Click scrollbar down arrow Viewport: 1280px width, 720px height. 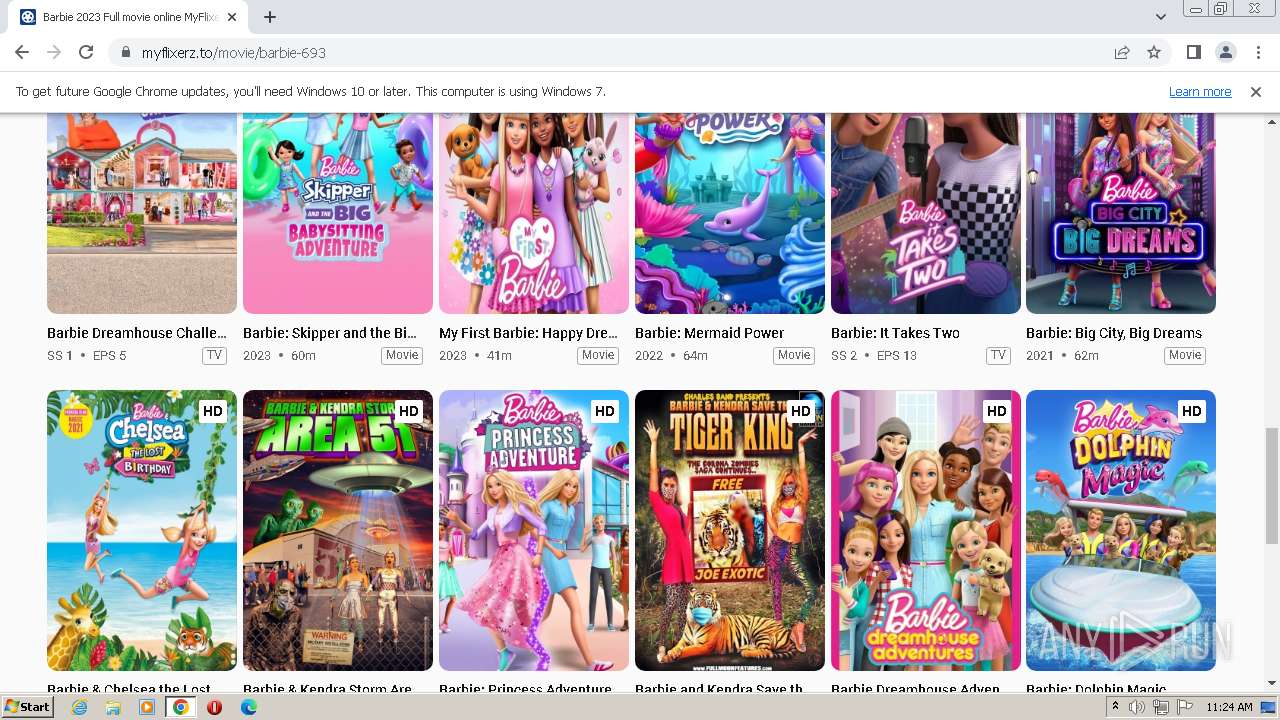[1272, 683]
